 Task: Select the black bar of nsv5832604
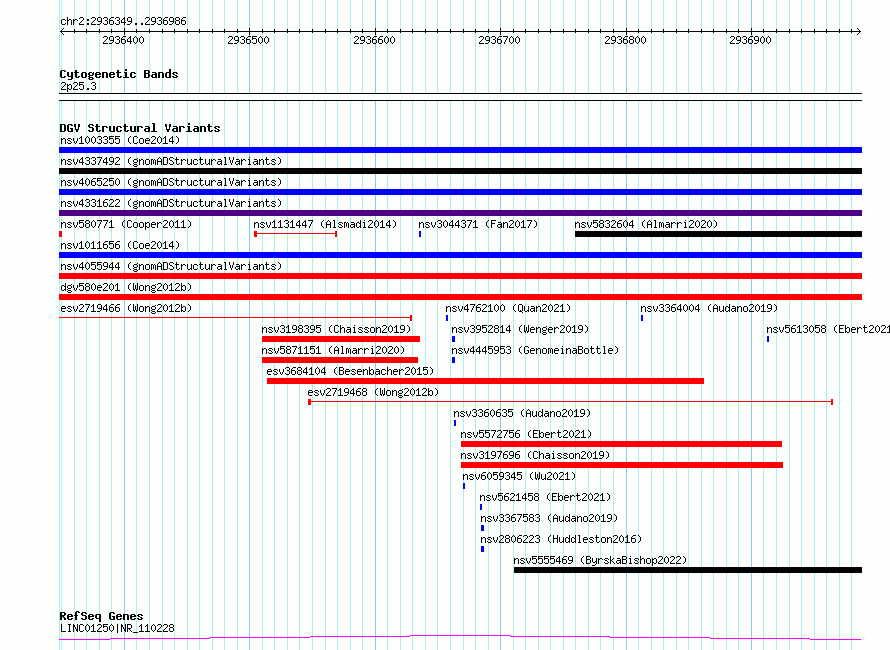pos(719,234)
